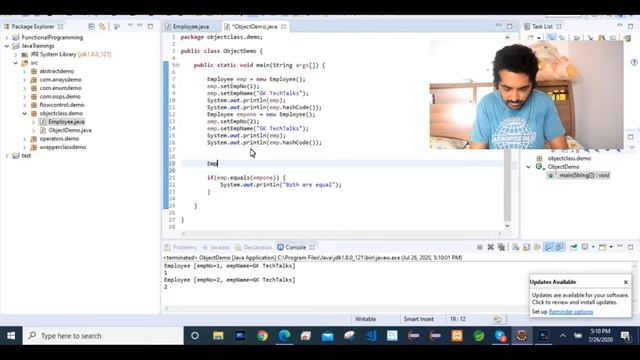Open the Open Console dropdown arrow

coord(611,247)
